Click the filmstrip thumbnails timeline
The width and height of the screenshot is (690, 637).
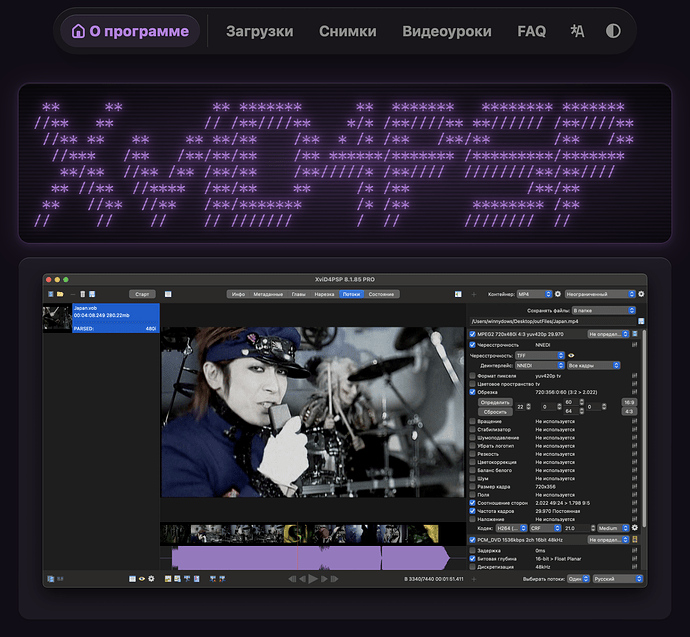[x=300, y=534]
